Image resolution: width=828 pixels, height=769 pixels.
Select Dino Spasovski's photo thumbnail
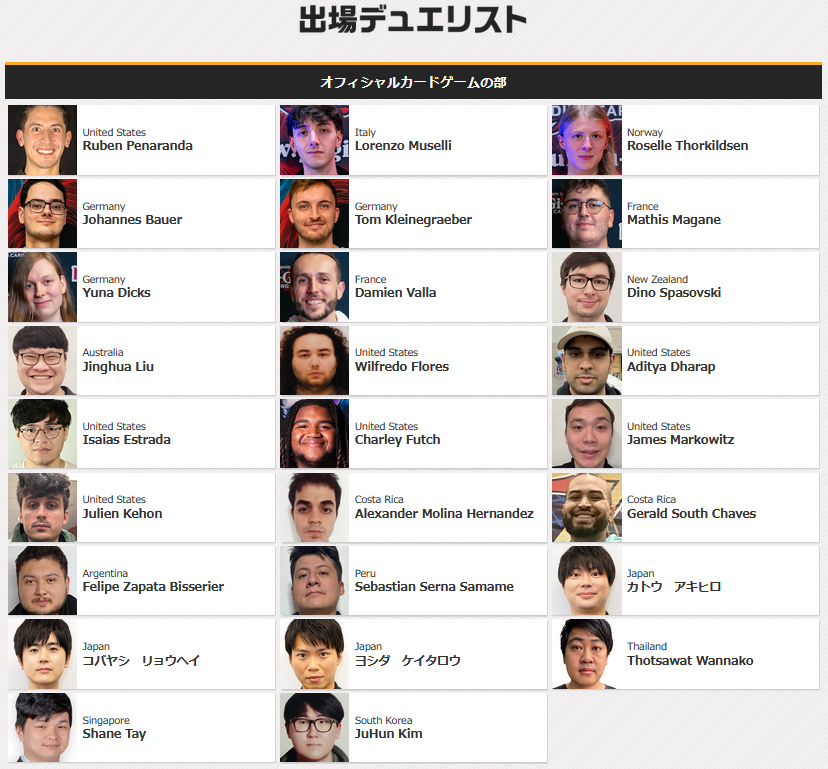point(587,287)
